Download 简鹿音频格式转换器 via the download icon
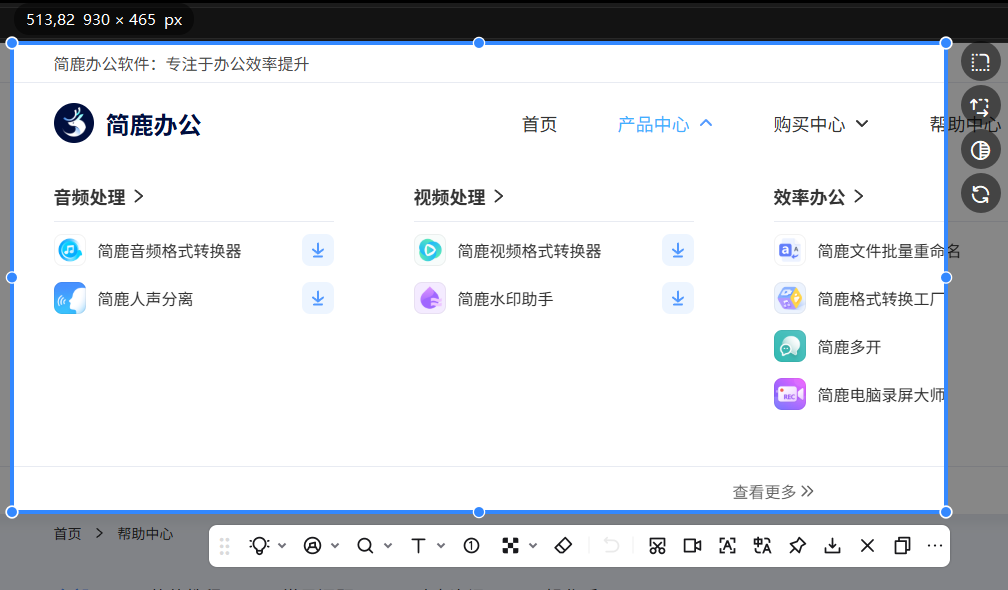1008x590 pixels. [318, 250]
